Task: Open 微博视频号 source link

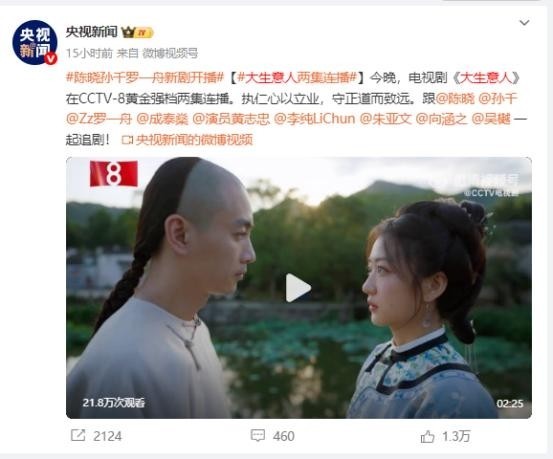Action: [x=170, y=54]
